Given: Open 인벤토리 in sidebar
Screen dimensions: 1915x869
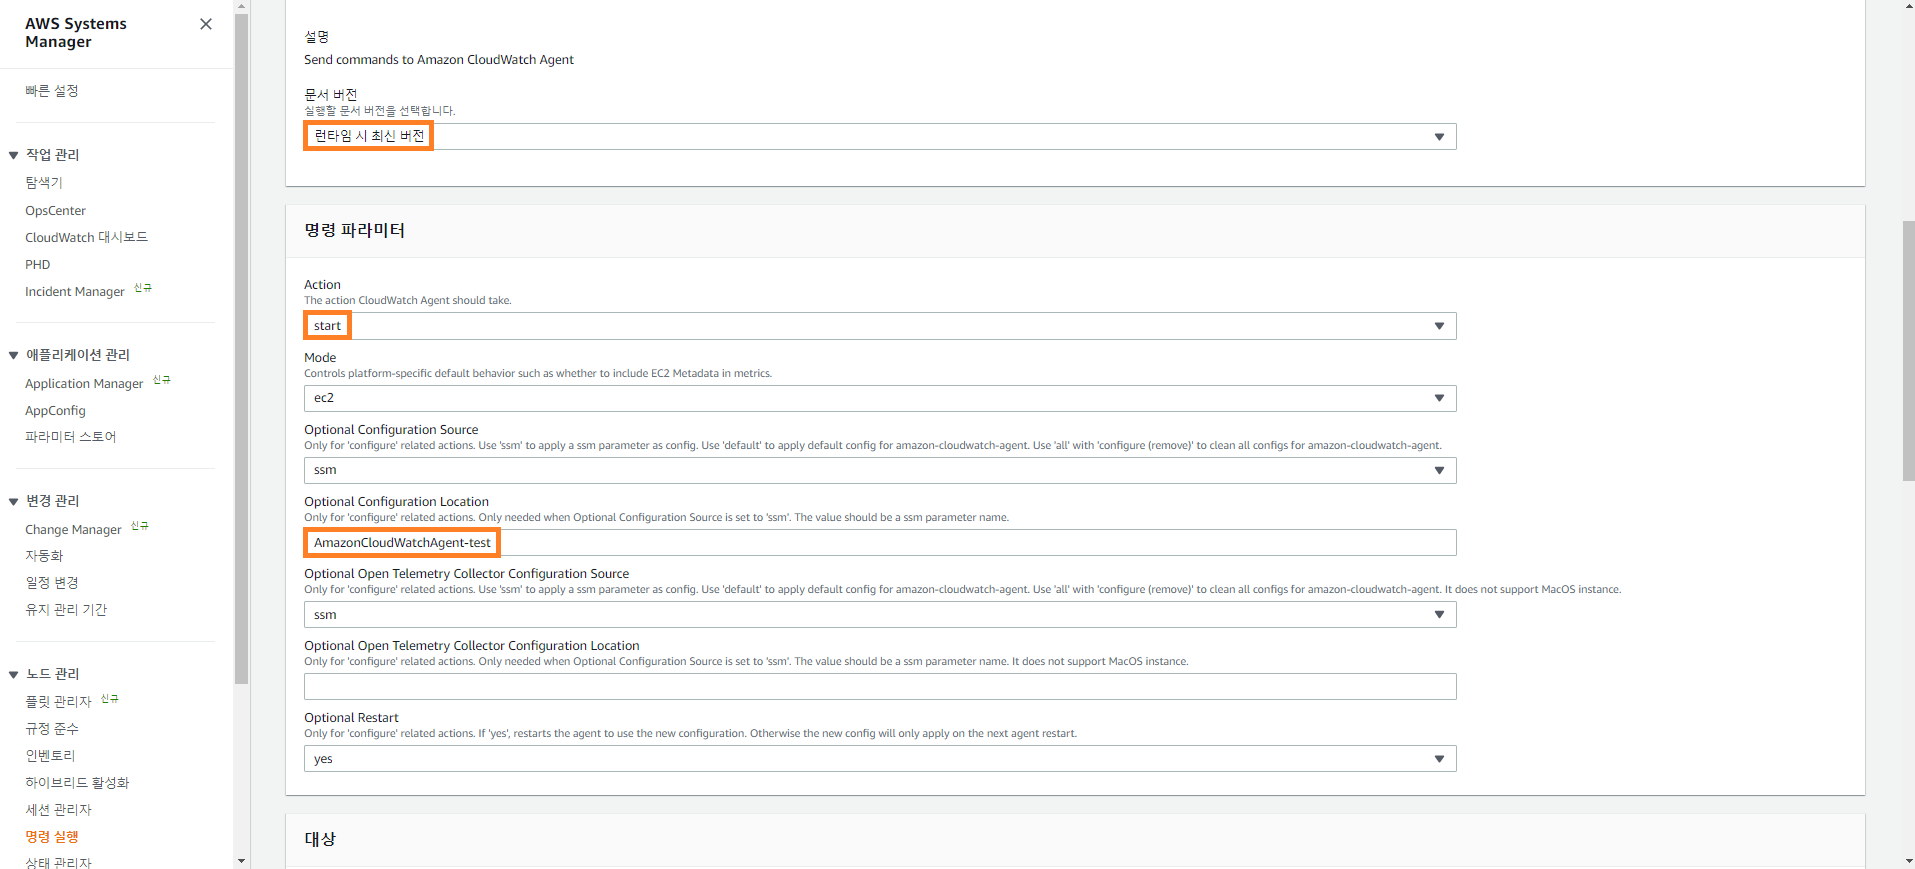Looking at the screenshot, I should (x=50, y=756).
